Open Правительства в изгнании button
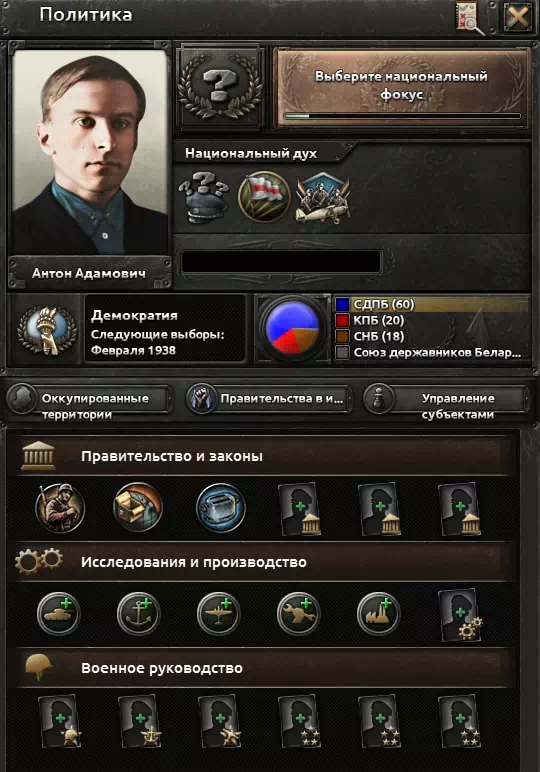 coord(269,399)
